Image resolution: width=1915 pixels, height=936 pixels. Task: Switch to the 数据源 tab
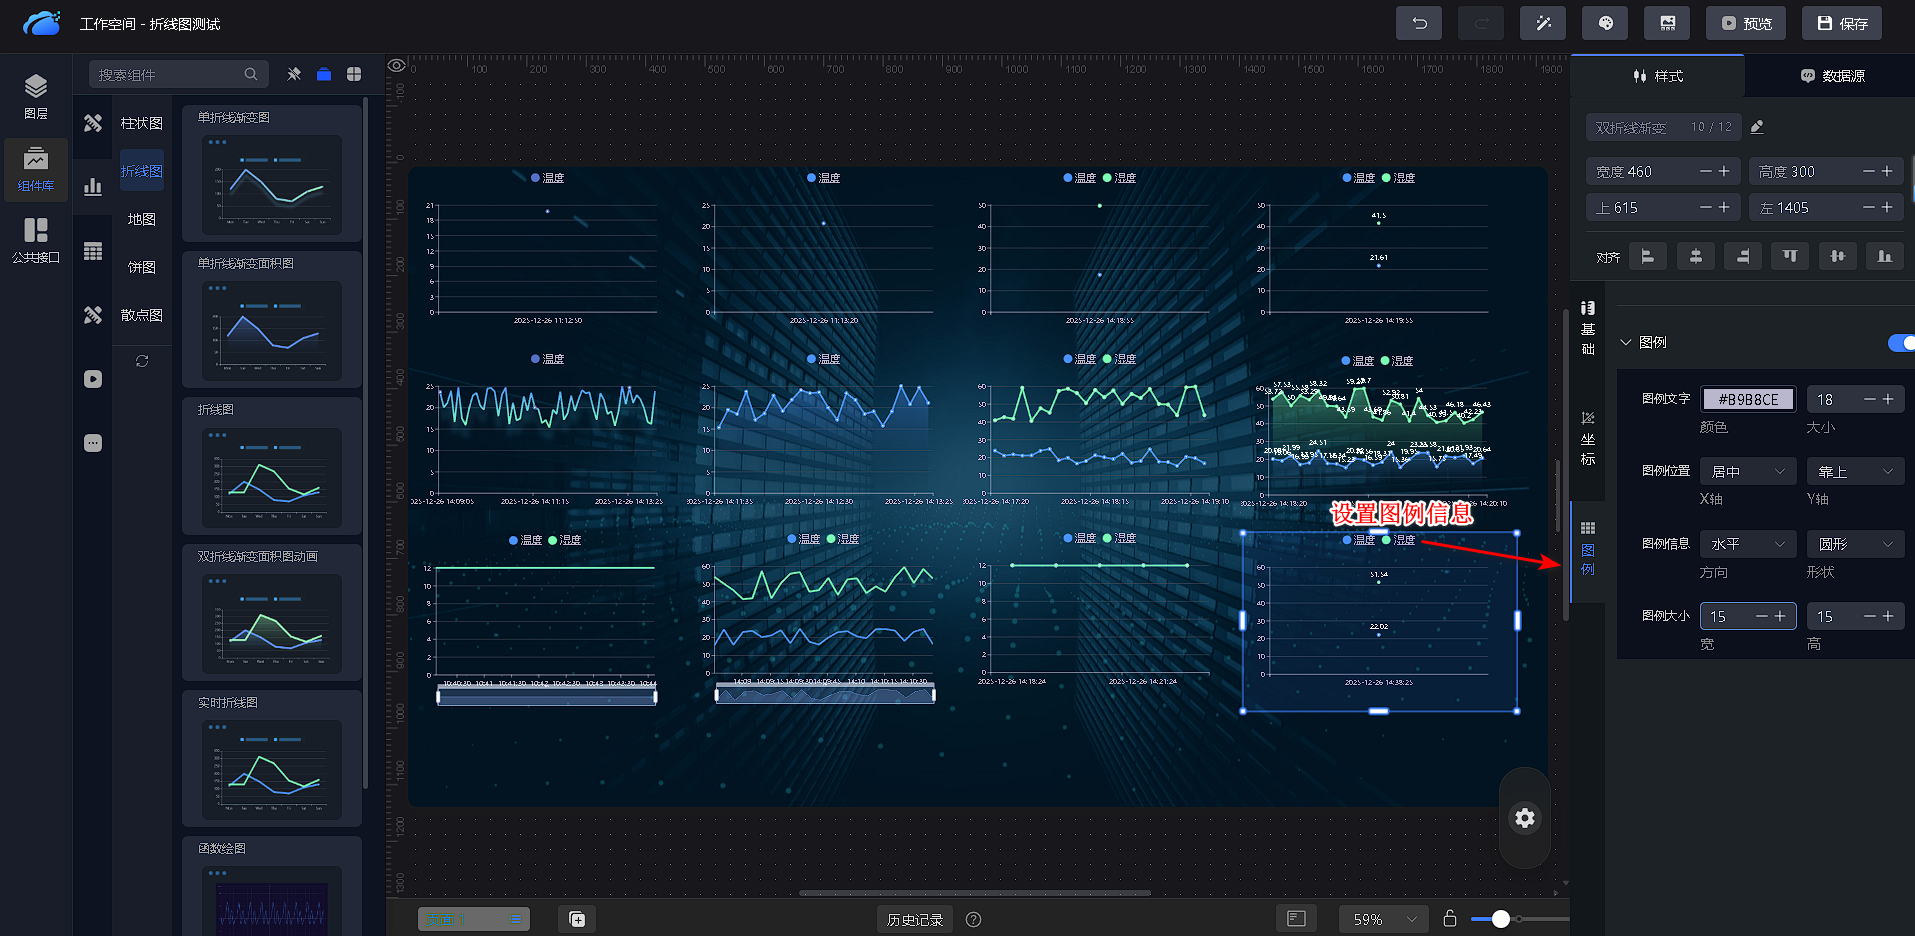coord(1832,76)
